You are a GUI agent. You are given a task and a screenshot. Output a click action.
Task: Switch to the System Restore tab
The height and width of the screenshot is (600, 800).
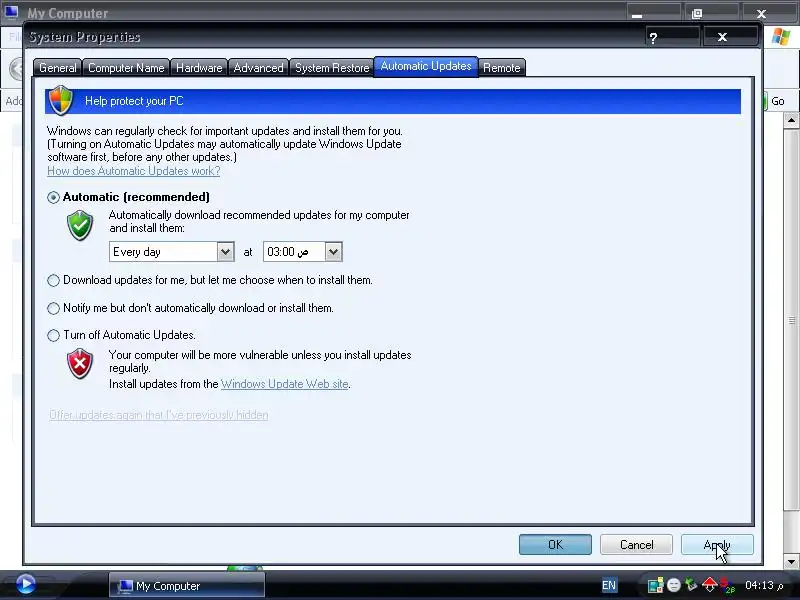click(332, 68)
